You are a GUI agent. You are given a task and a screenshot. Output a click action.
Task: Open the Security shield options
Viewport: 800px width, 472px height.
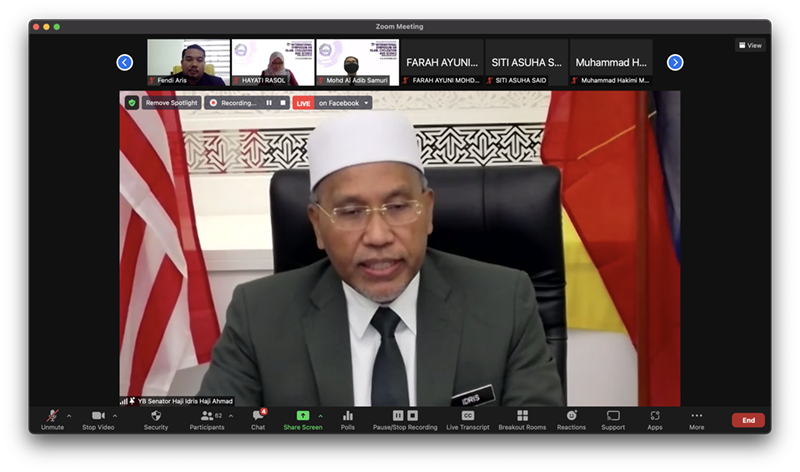pos(156,416)
